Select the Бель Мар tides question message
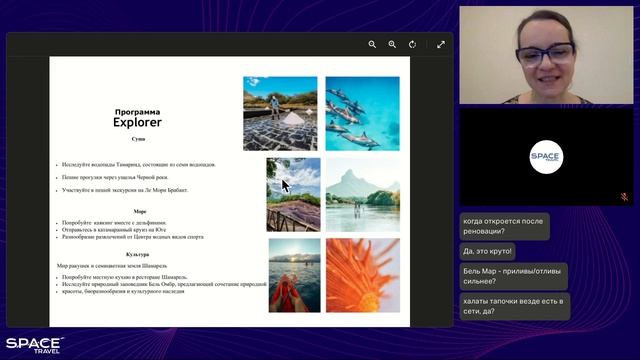Screen dimensions: 640x360 coord(513,276)
